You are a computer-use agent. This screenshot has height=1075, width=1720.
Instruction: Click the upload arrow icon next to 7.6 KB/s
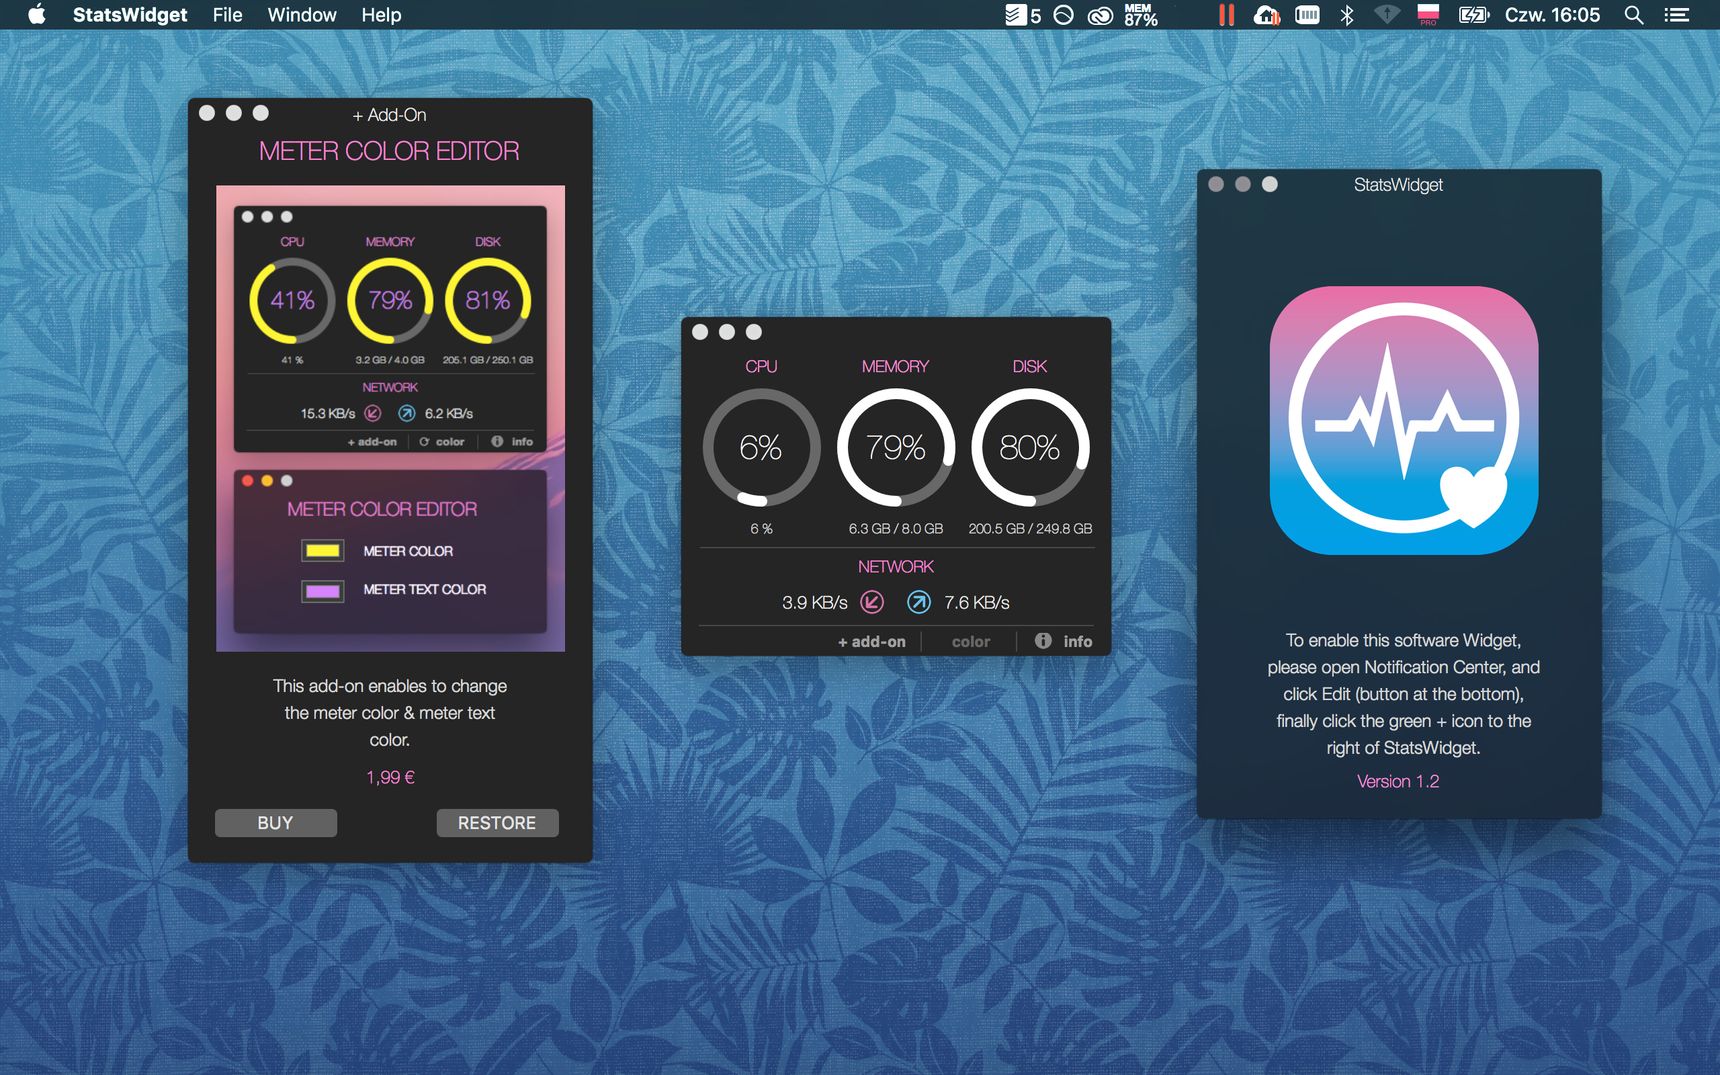tap(918, 602)
